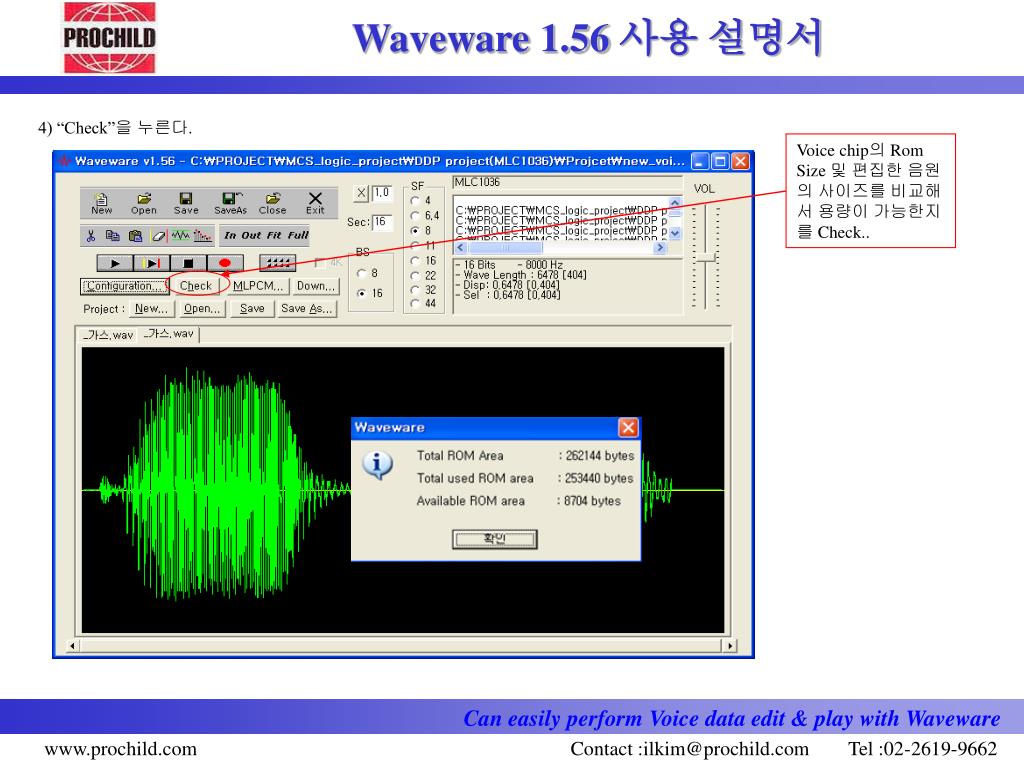Screen dimensions: 1024x768
Task: Play the selected region
Action: click(x=152, y=263)
